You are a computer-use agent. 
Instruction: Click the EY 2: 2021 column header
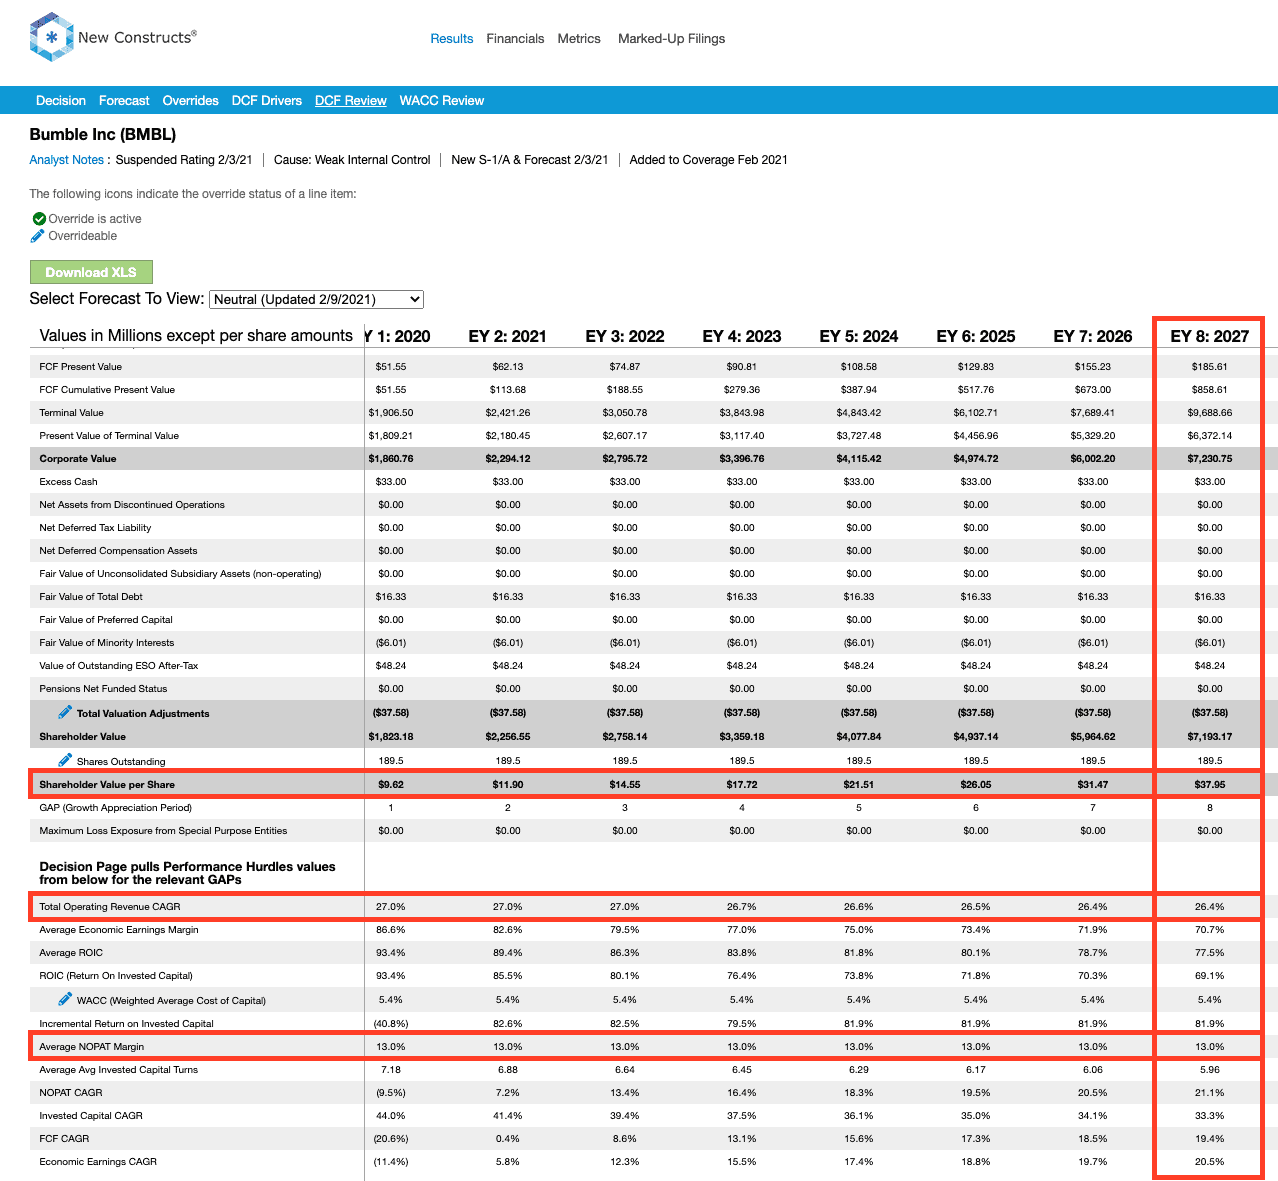coord(508,336)
